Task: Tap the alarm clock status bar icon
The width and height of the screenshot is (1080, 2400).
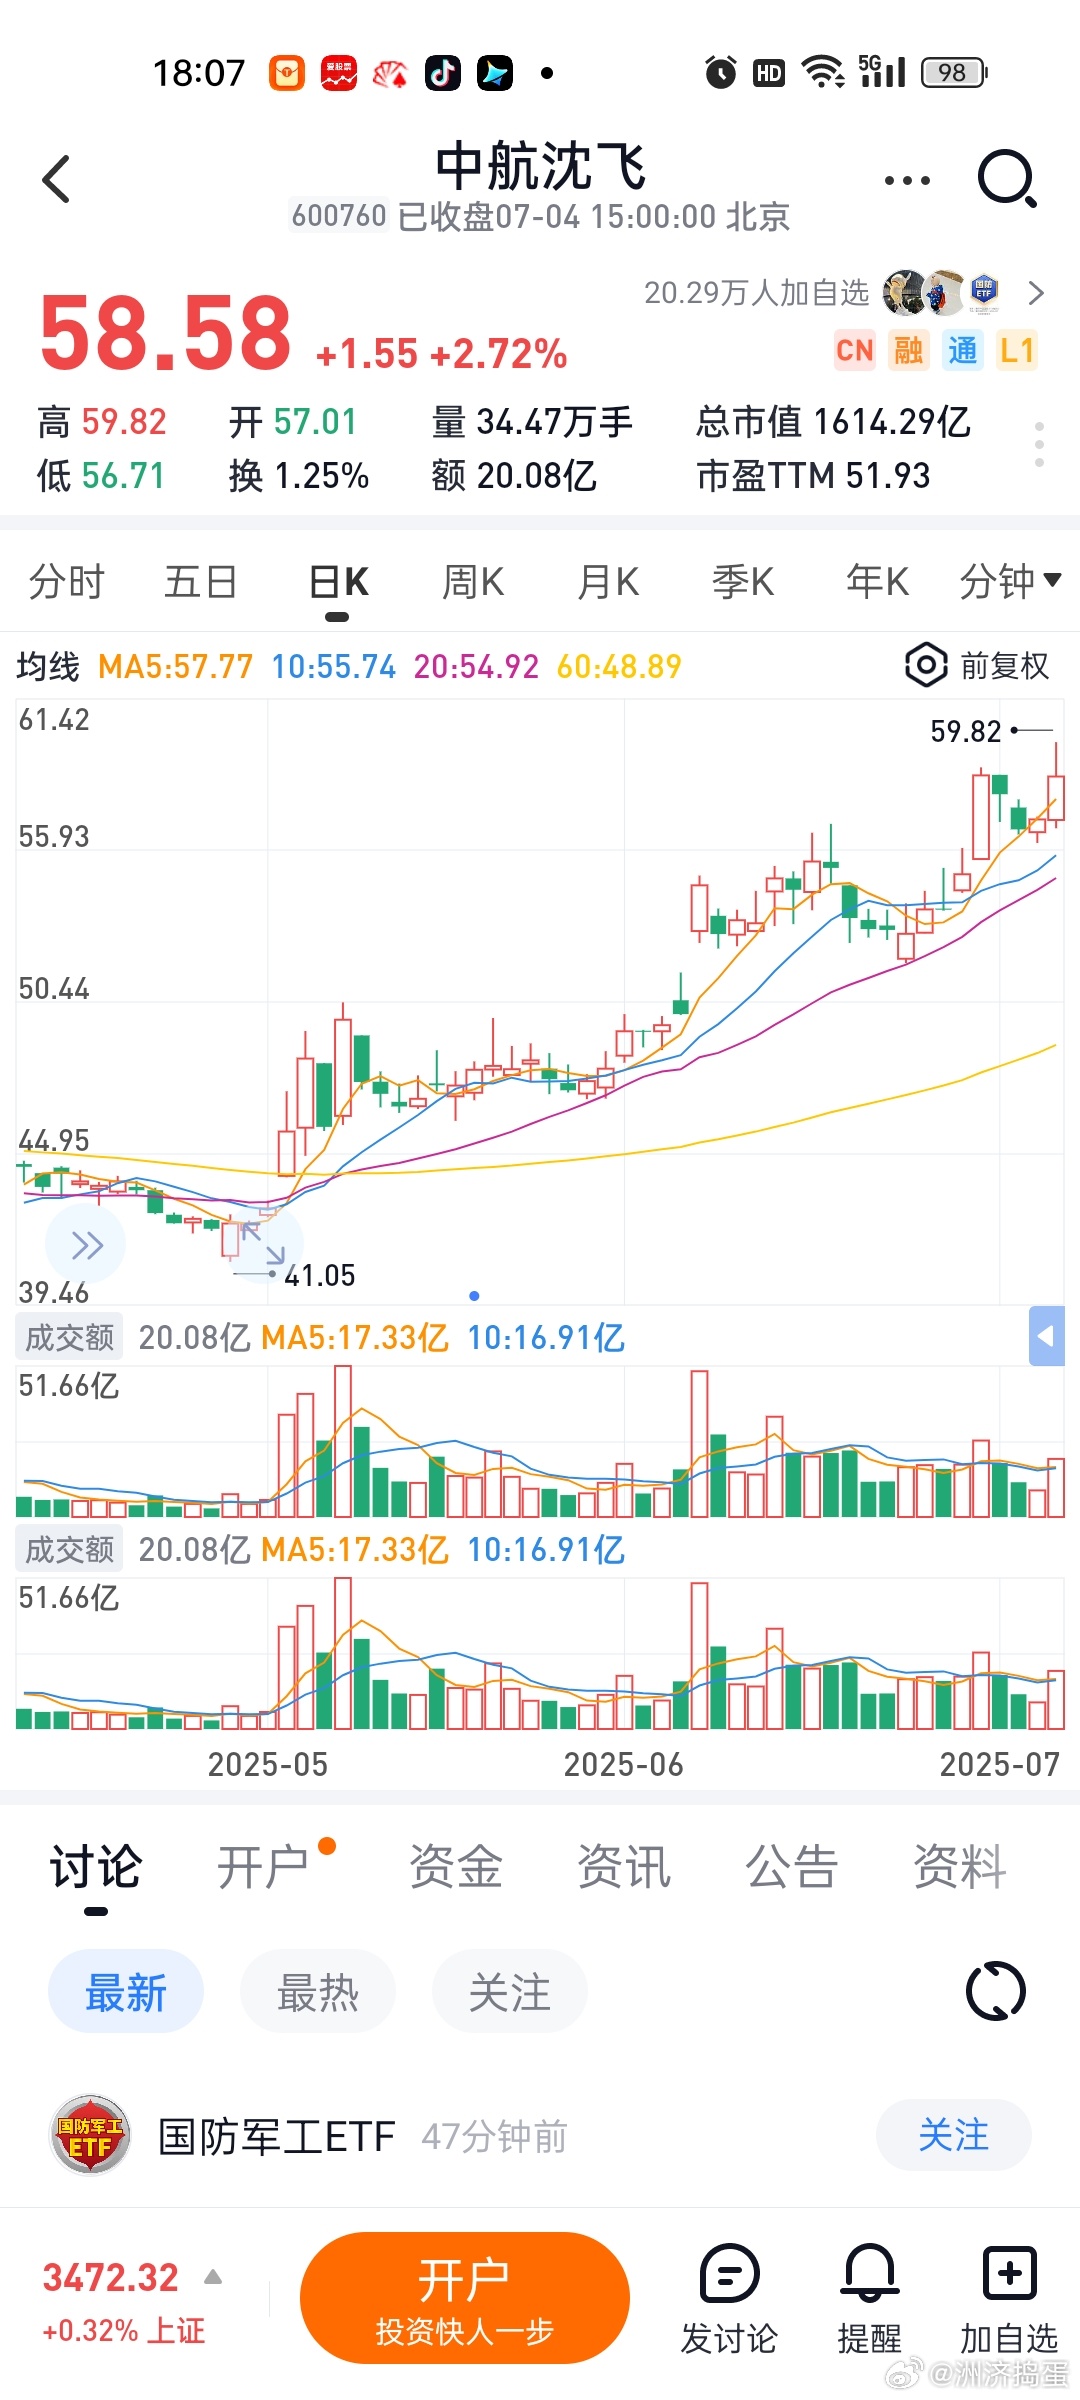Action: tap(720, 72)
